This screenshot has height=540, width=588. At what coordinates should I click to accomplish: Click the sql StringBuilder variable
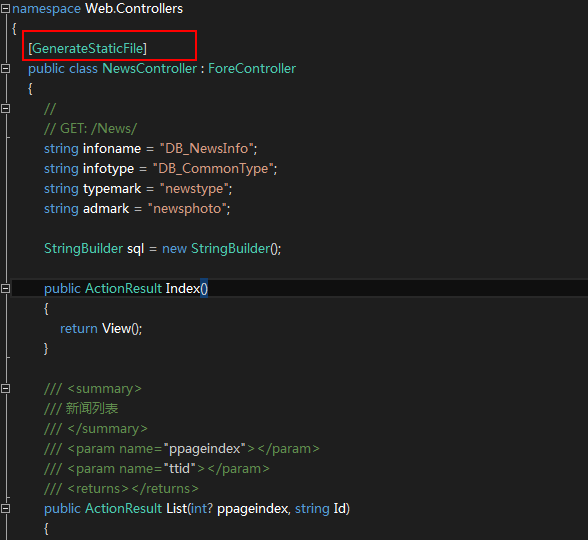click(x=135, y=249)
